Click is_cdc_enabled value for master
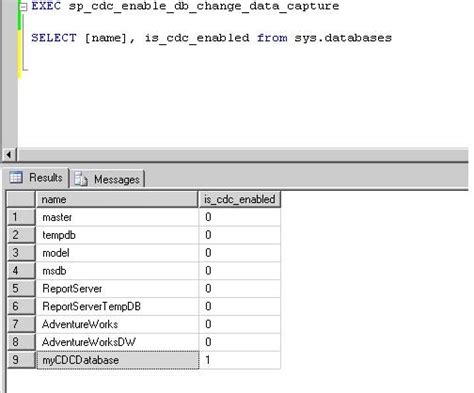Screen dimensions: 474x393 [240, 217]
